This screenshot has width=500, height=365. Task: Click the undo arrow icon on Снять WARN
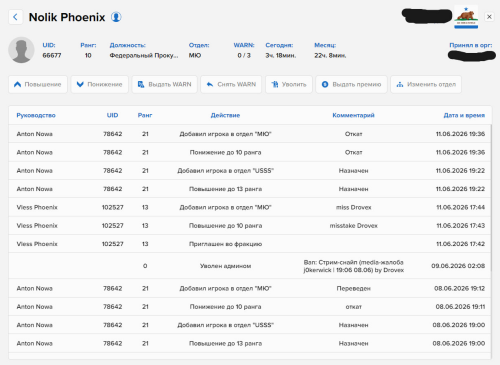(x=210, y=84)
